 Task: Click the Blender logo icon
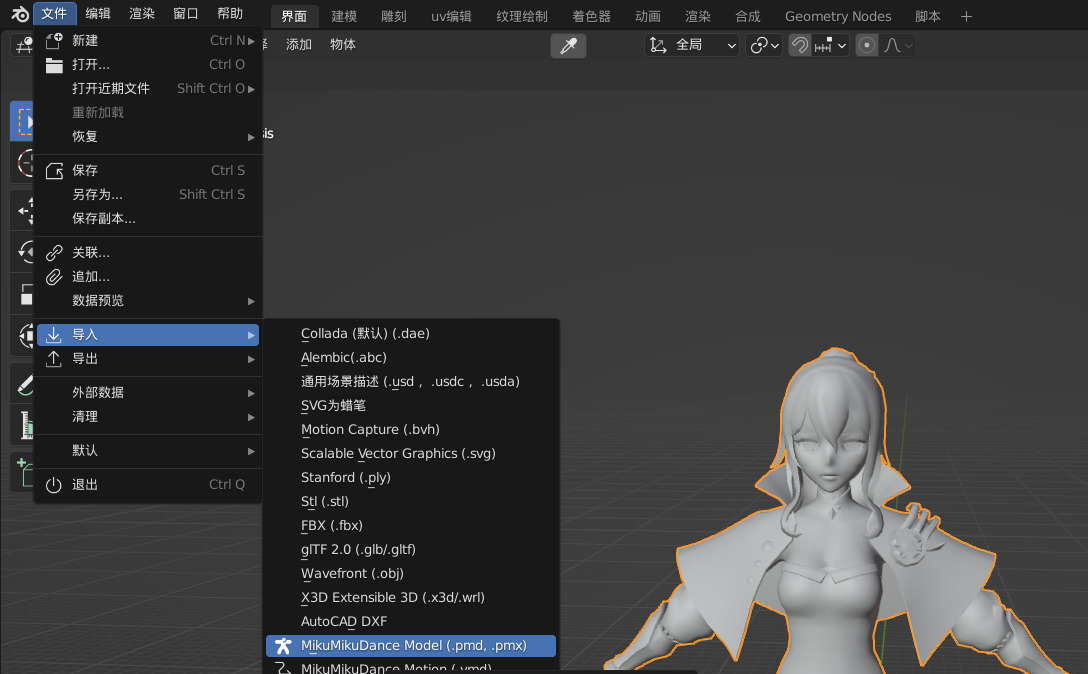tap(19, 14)
